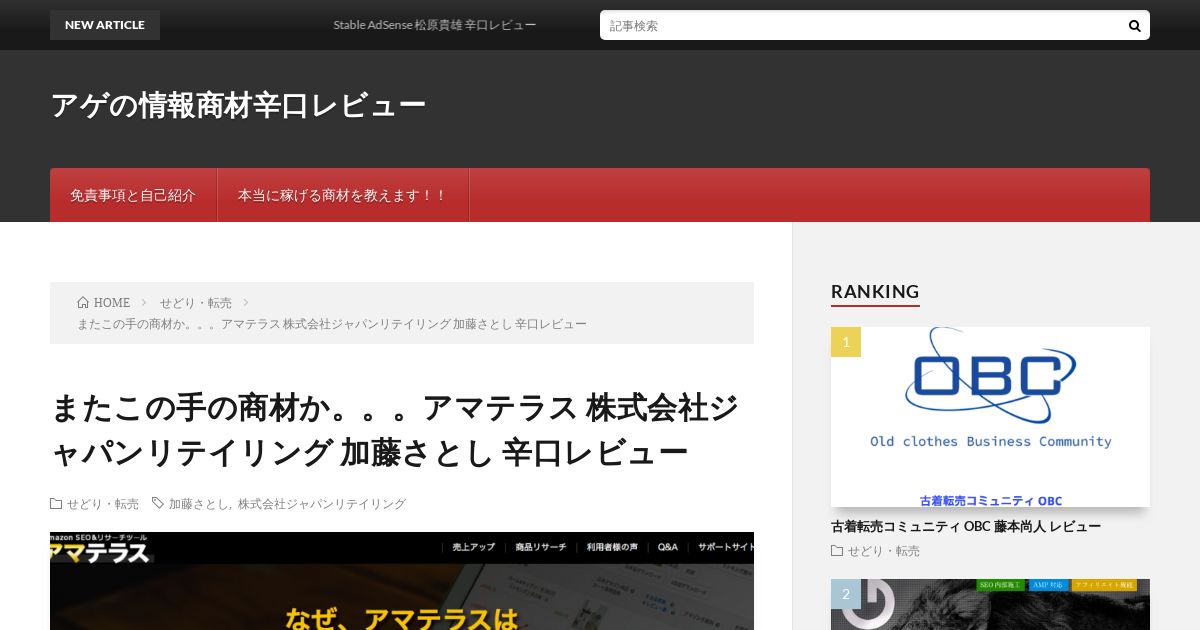Open 古着転売コミュニティ OBC 藤本尚人 レビュー link
Screen dimensions: 1200x630
(x=966, y=526)
